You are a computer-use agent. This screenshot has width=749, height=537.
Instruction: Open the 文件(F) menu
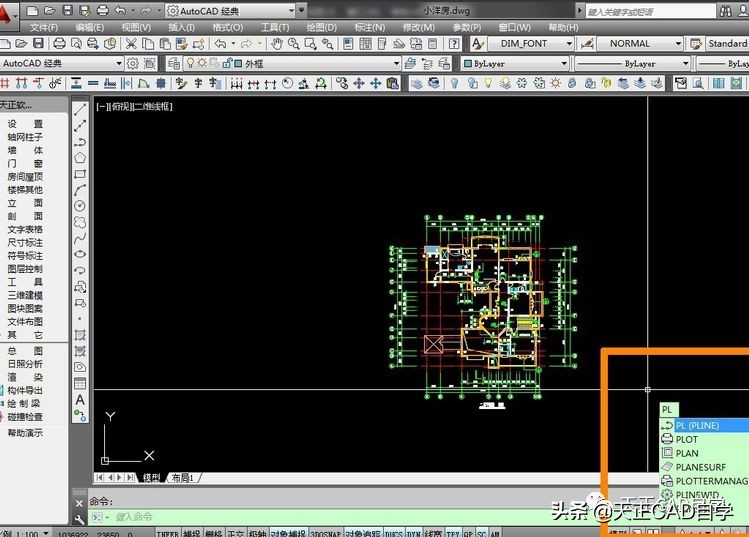point(43,27)
